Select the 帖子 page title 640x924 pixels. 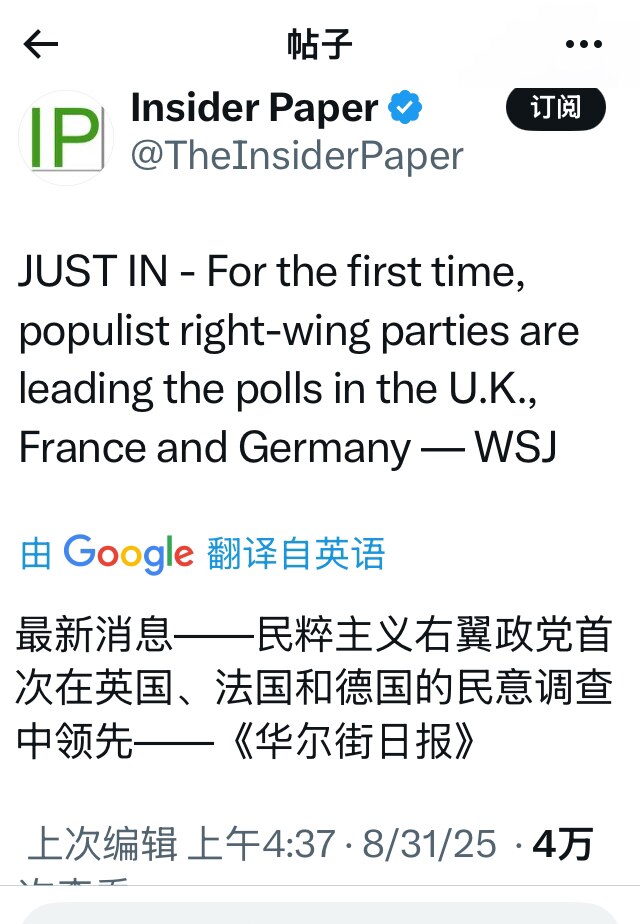[320, 44]
